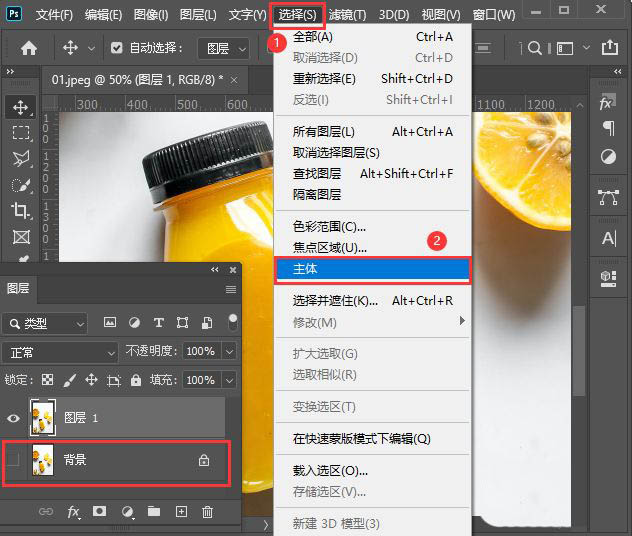Toggle shape layer filter

point(182,322)
